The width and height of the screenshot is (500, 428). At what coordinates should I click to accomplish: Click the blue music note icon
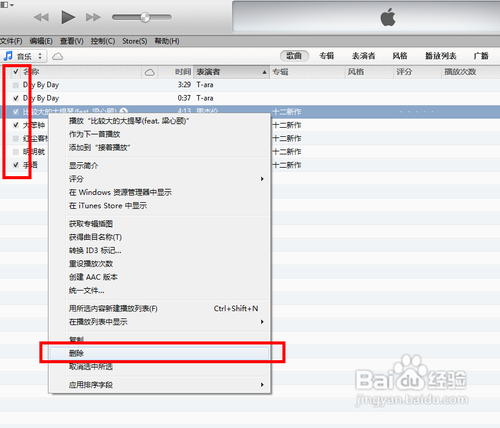pos(8,56)
